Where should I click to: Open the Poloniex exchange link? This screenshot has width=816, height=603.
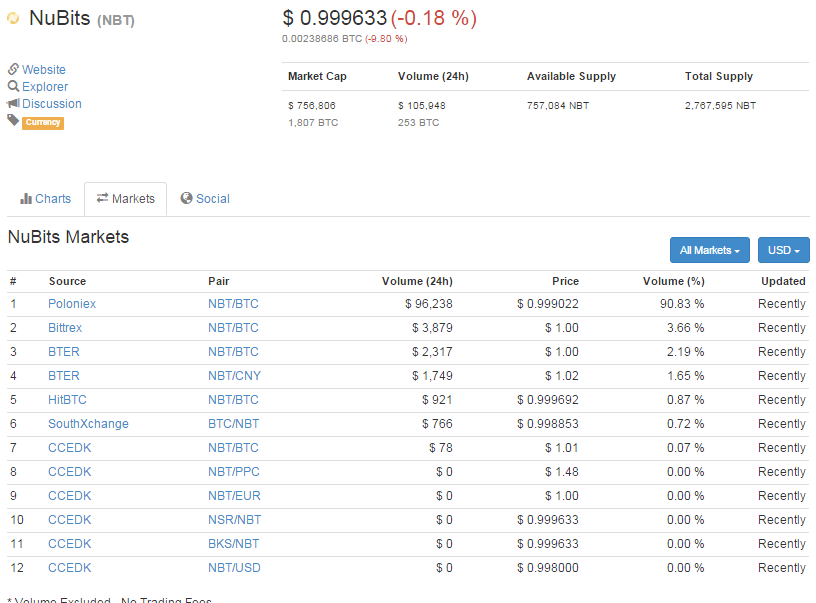(x=72, y=304)
